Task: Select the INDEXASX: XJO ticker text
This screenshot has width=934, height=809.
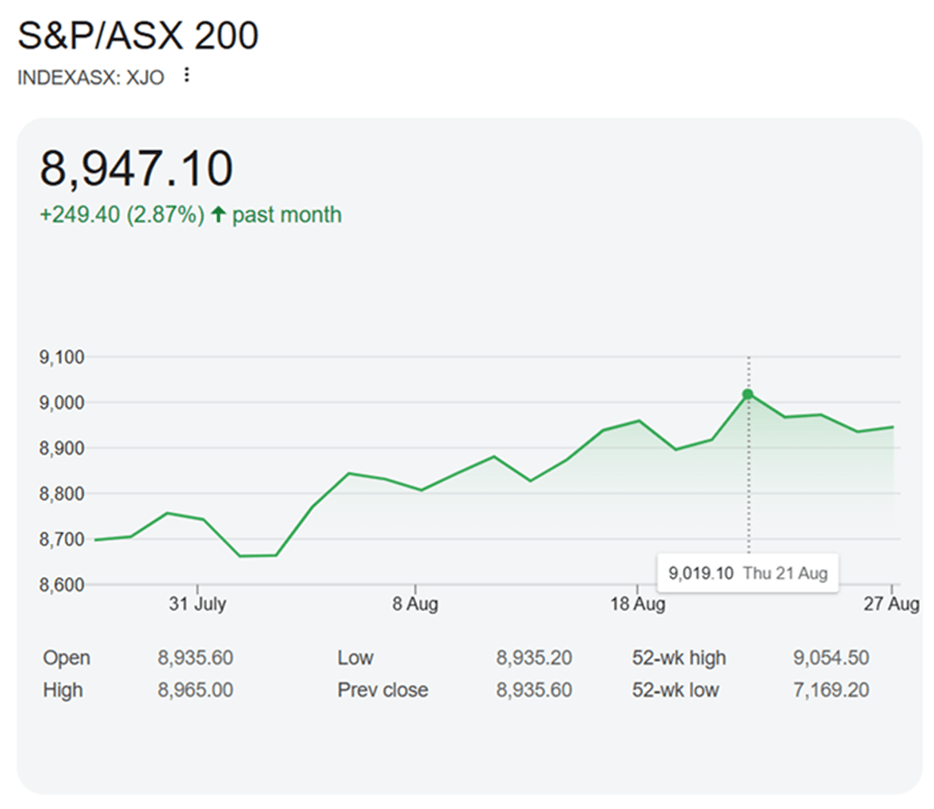Action: [x=91, y=77]
